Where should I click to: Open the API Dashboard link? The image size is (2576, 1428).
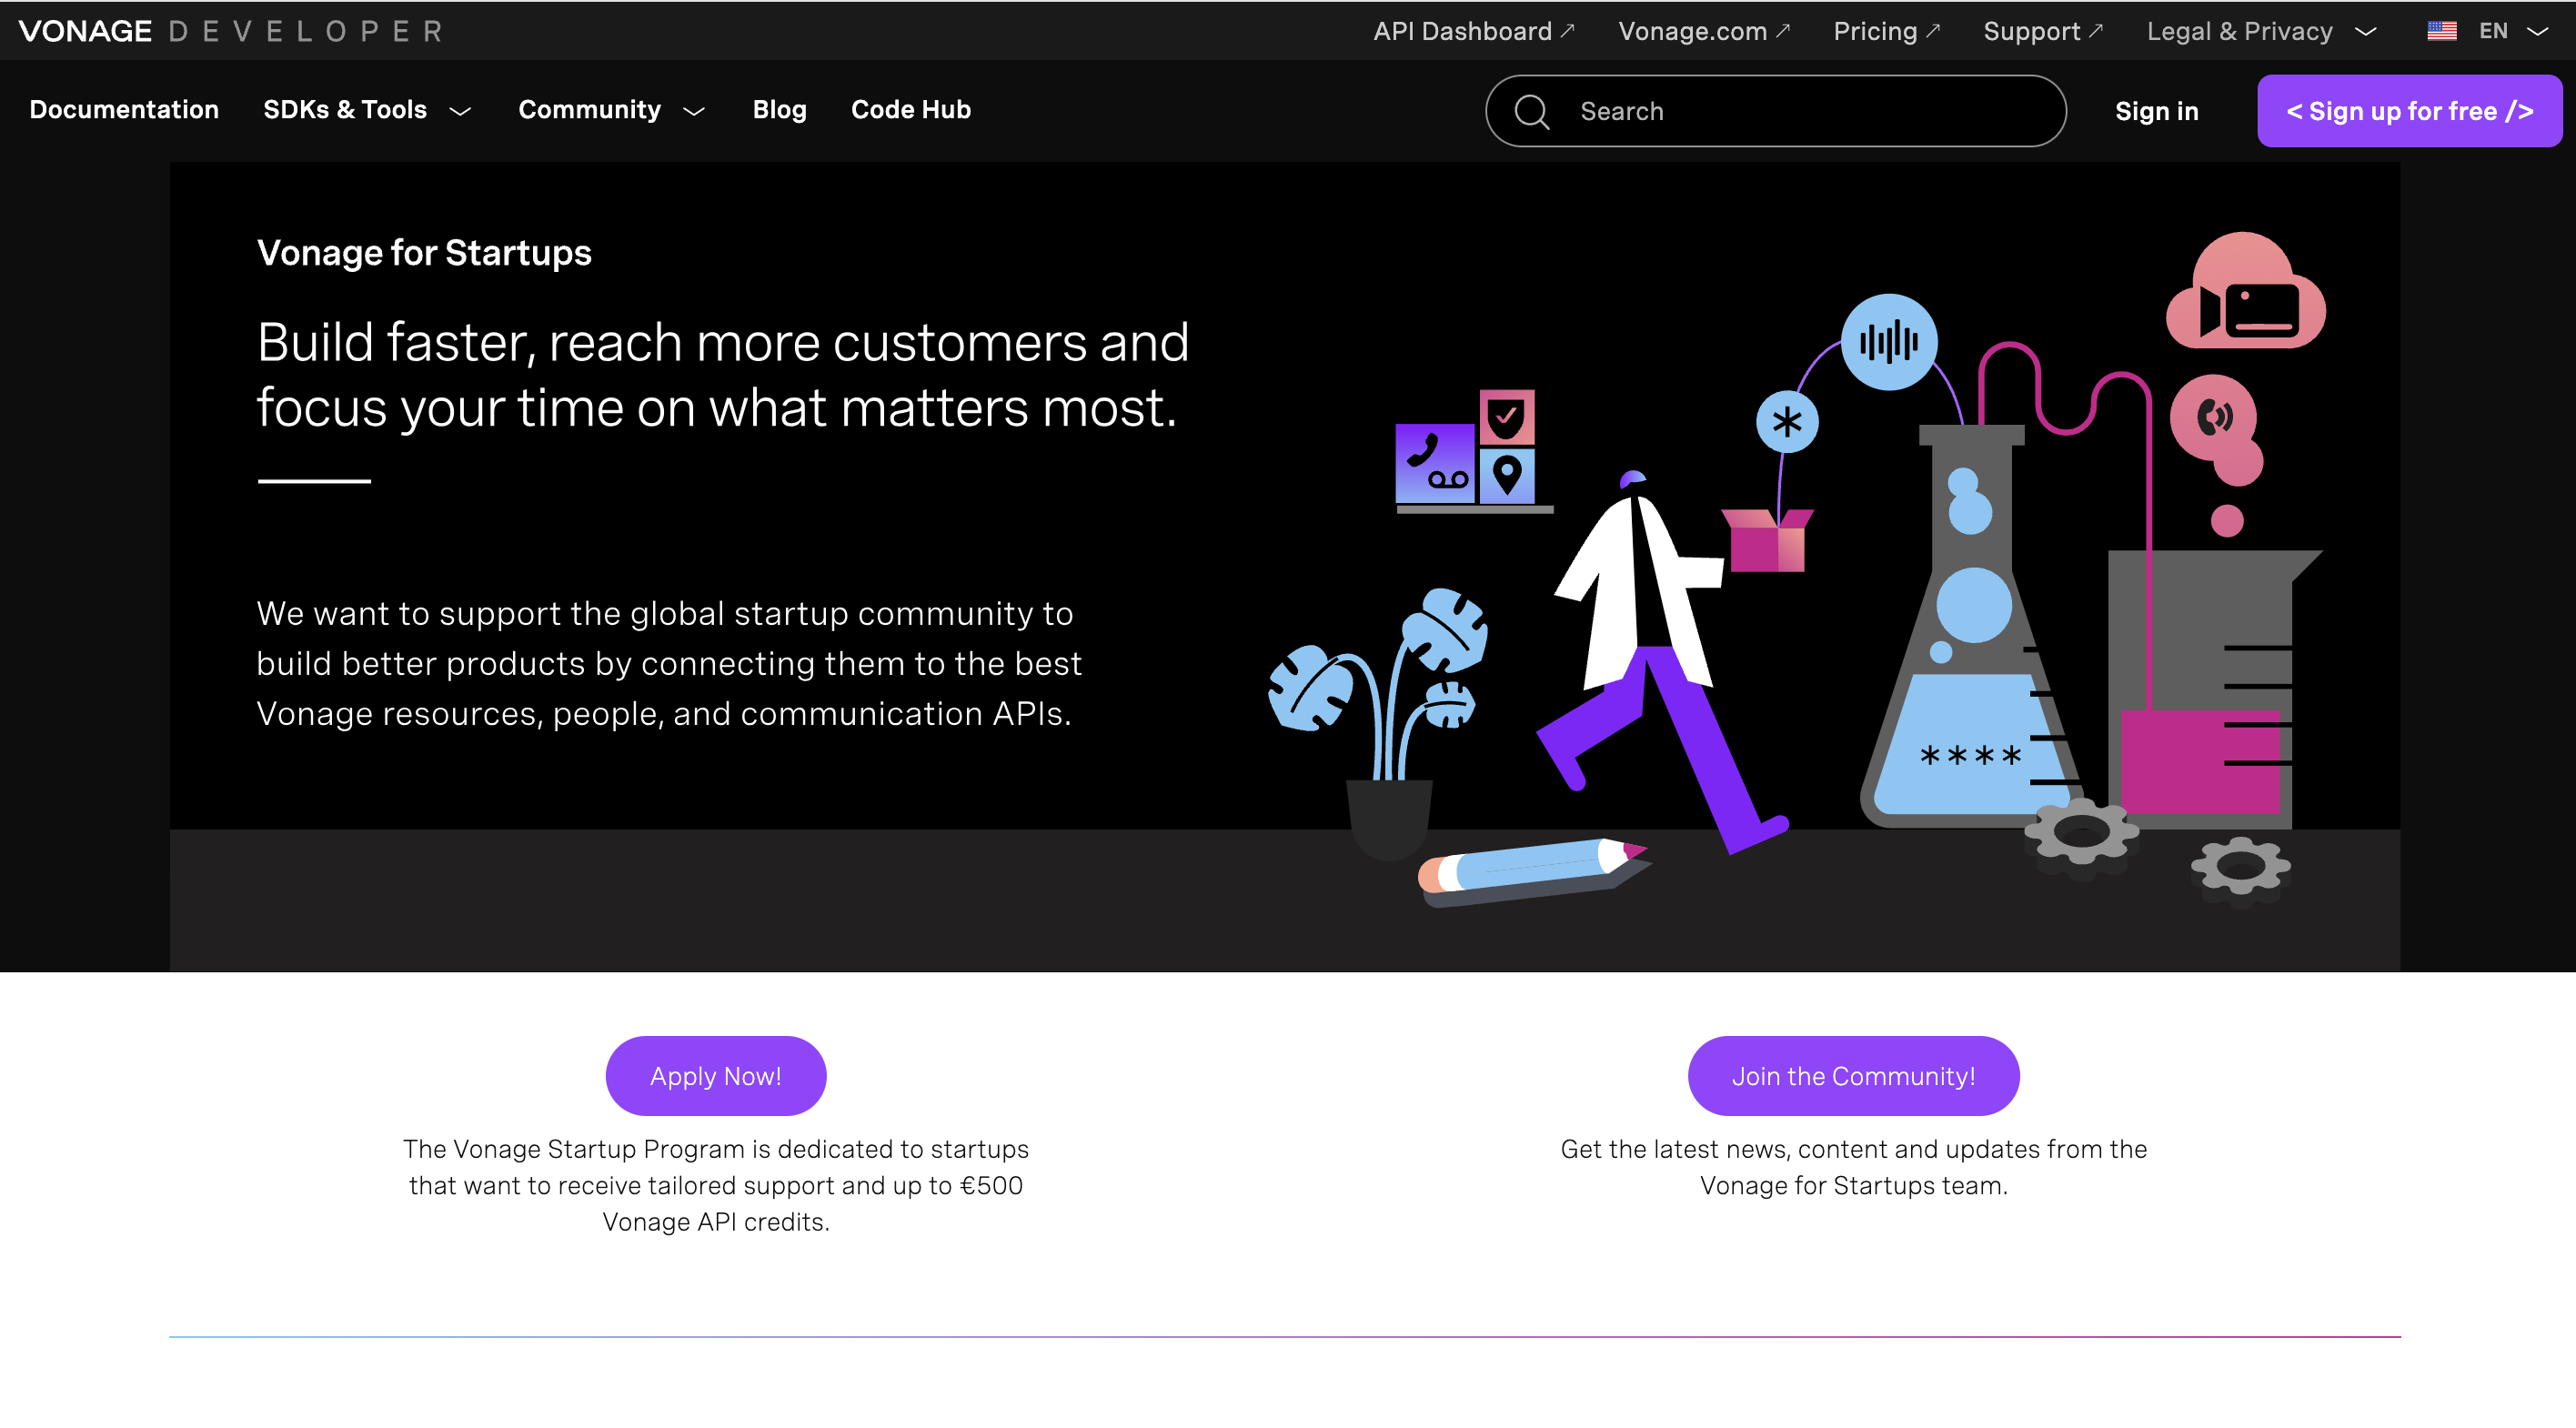[x=1473, y=31]
